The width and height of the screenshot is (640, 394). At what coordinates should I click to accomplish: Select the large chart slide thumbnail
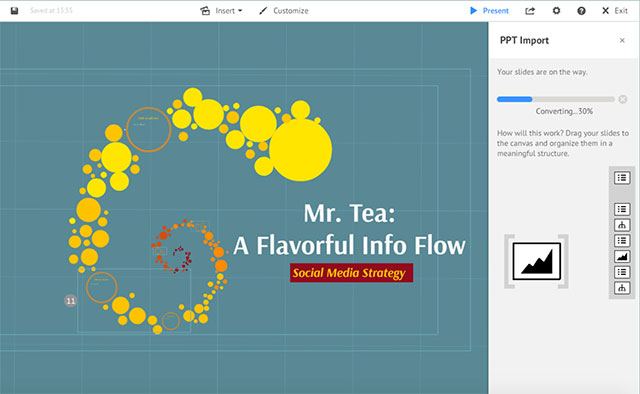pyautogui.click(x=536, y=261)
